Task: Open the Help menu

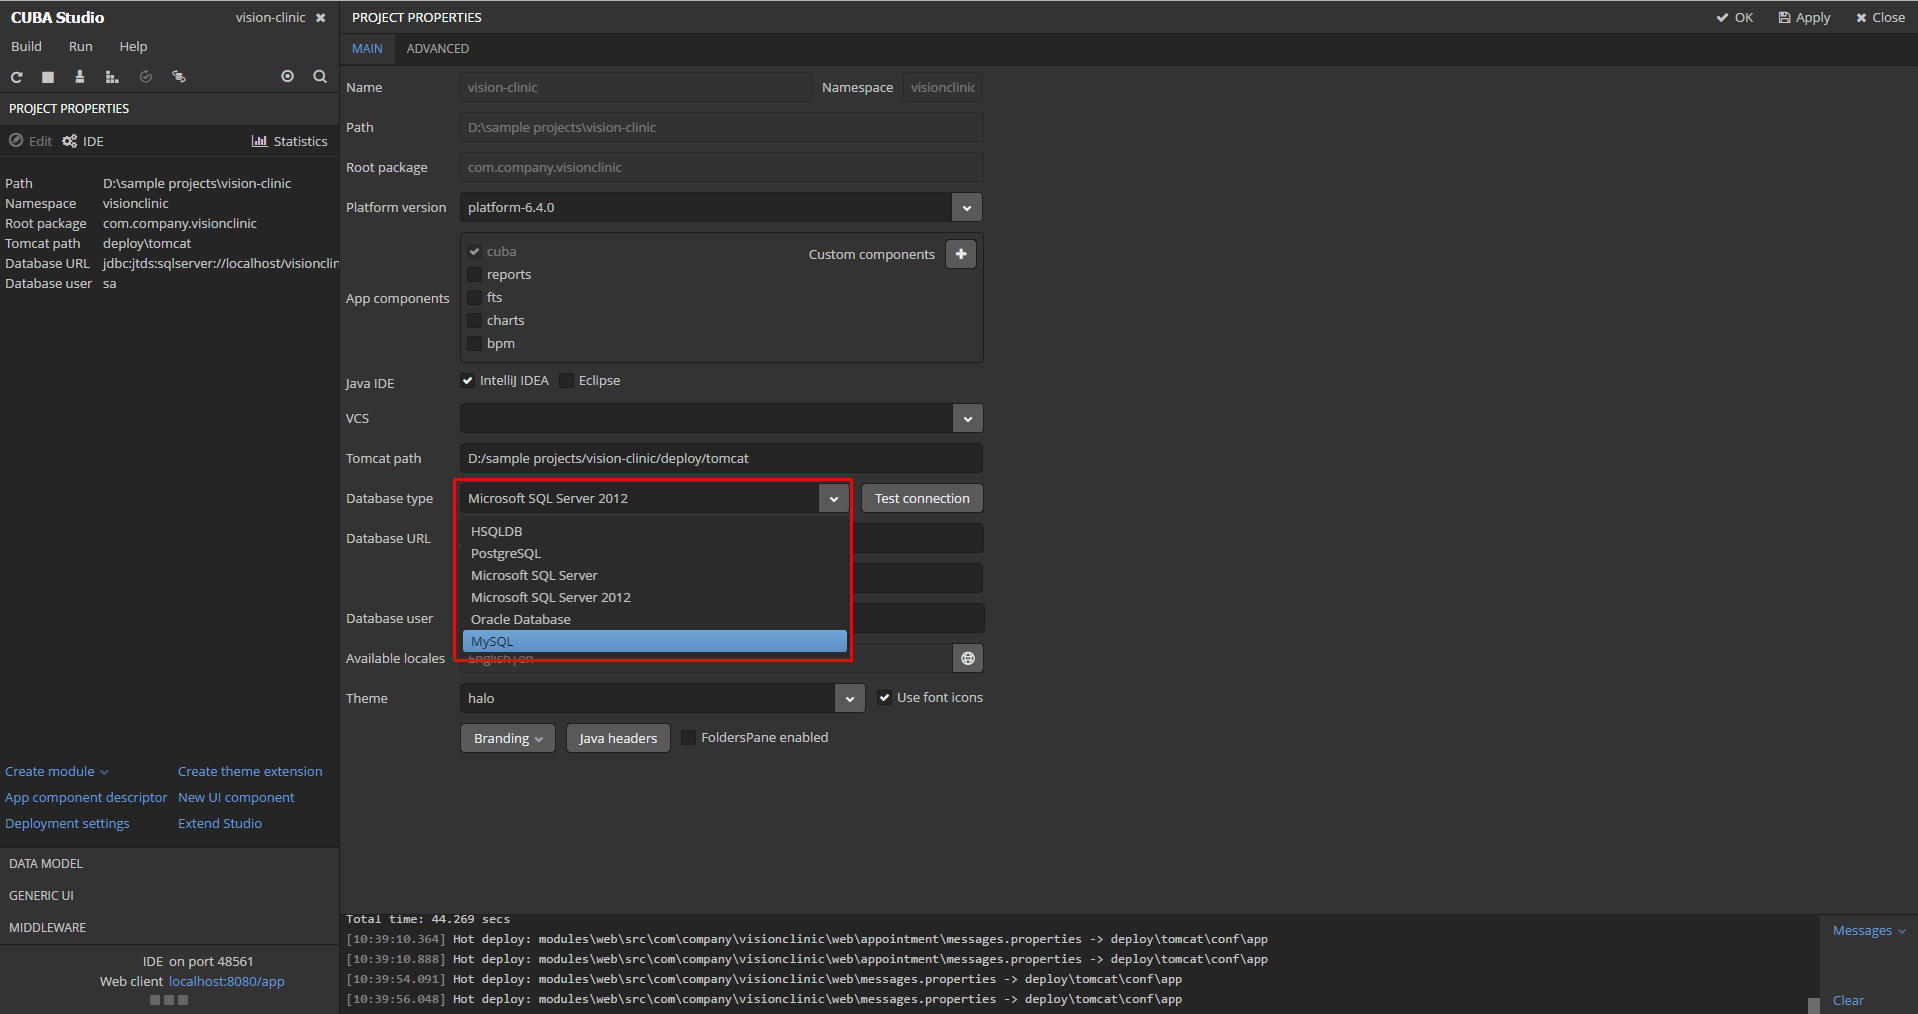Action: click(133, 47)
